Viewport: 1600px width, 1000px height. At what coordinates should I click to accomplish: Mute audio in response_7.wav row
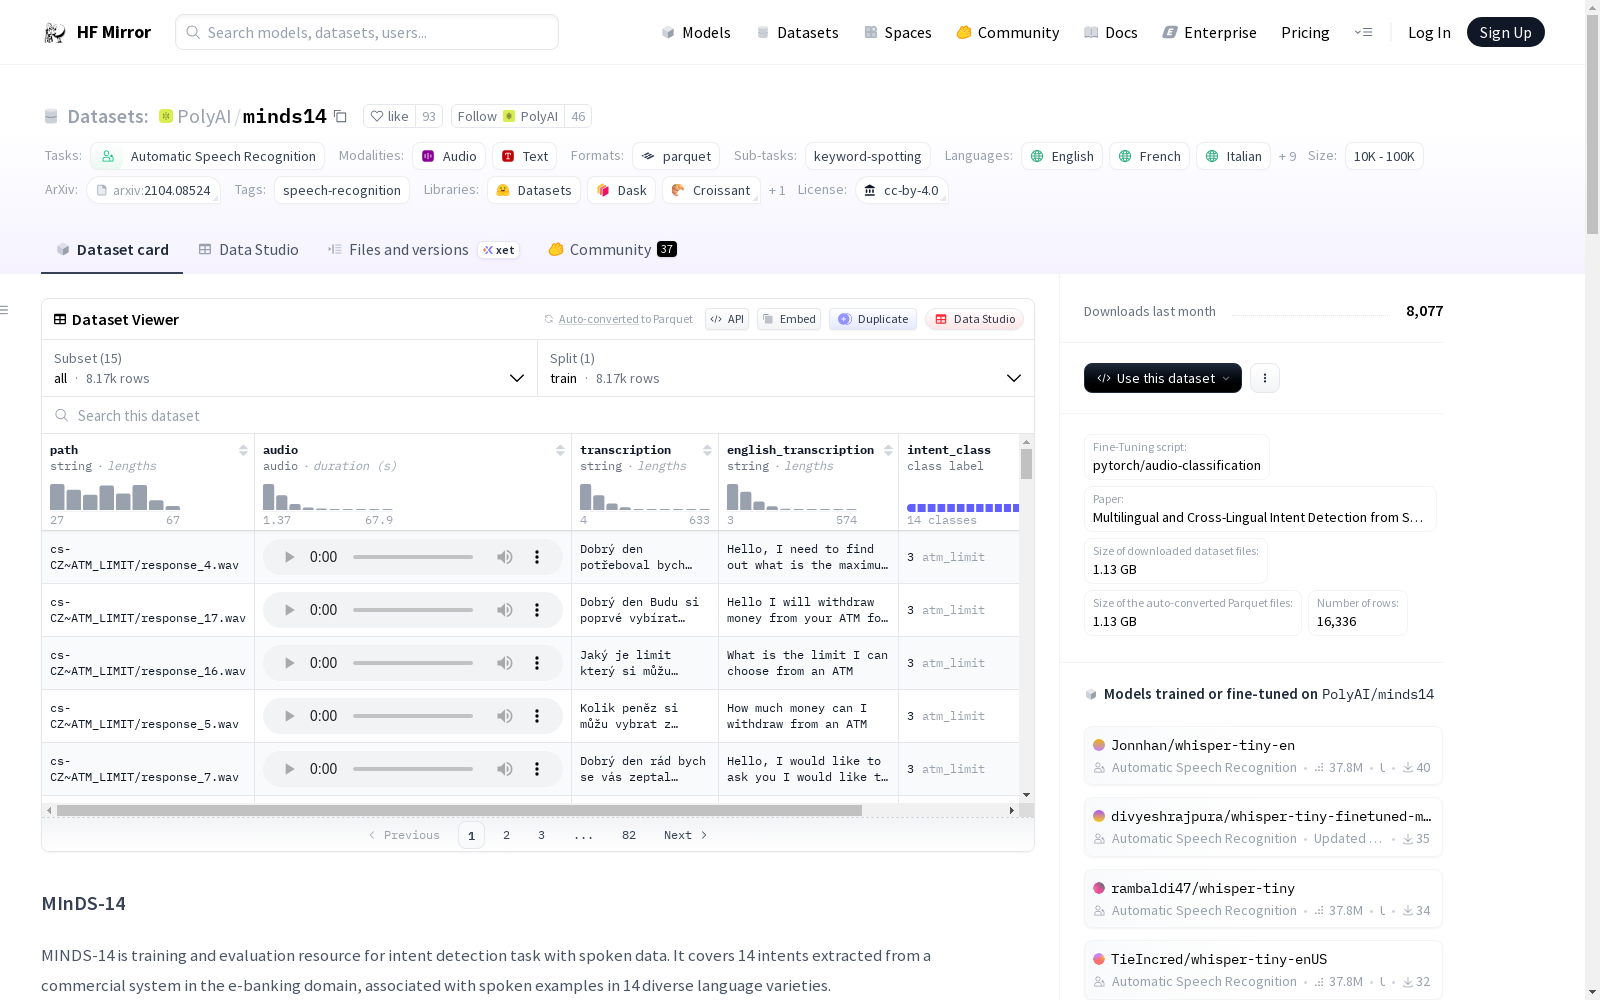505,769
